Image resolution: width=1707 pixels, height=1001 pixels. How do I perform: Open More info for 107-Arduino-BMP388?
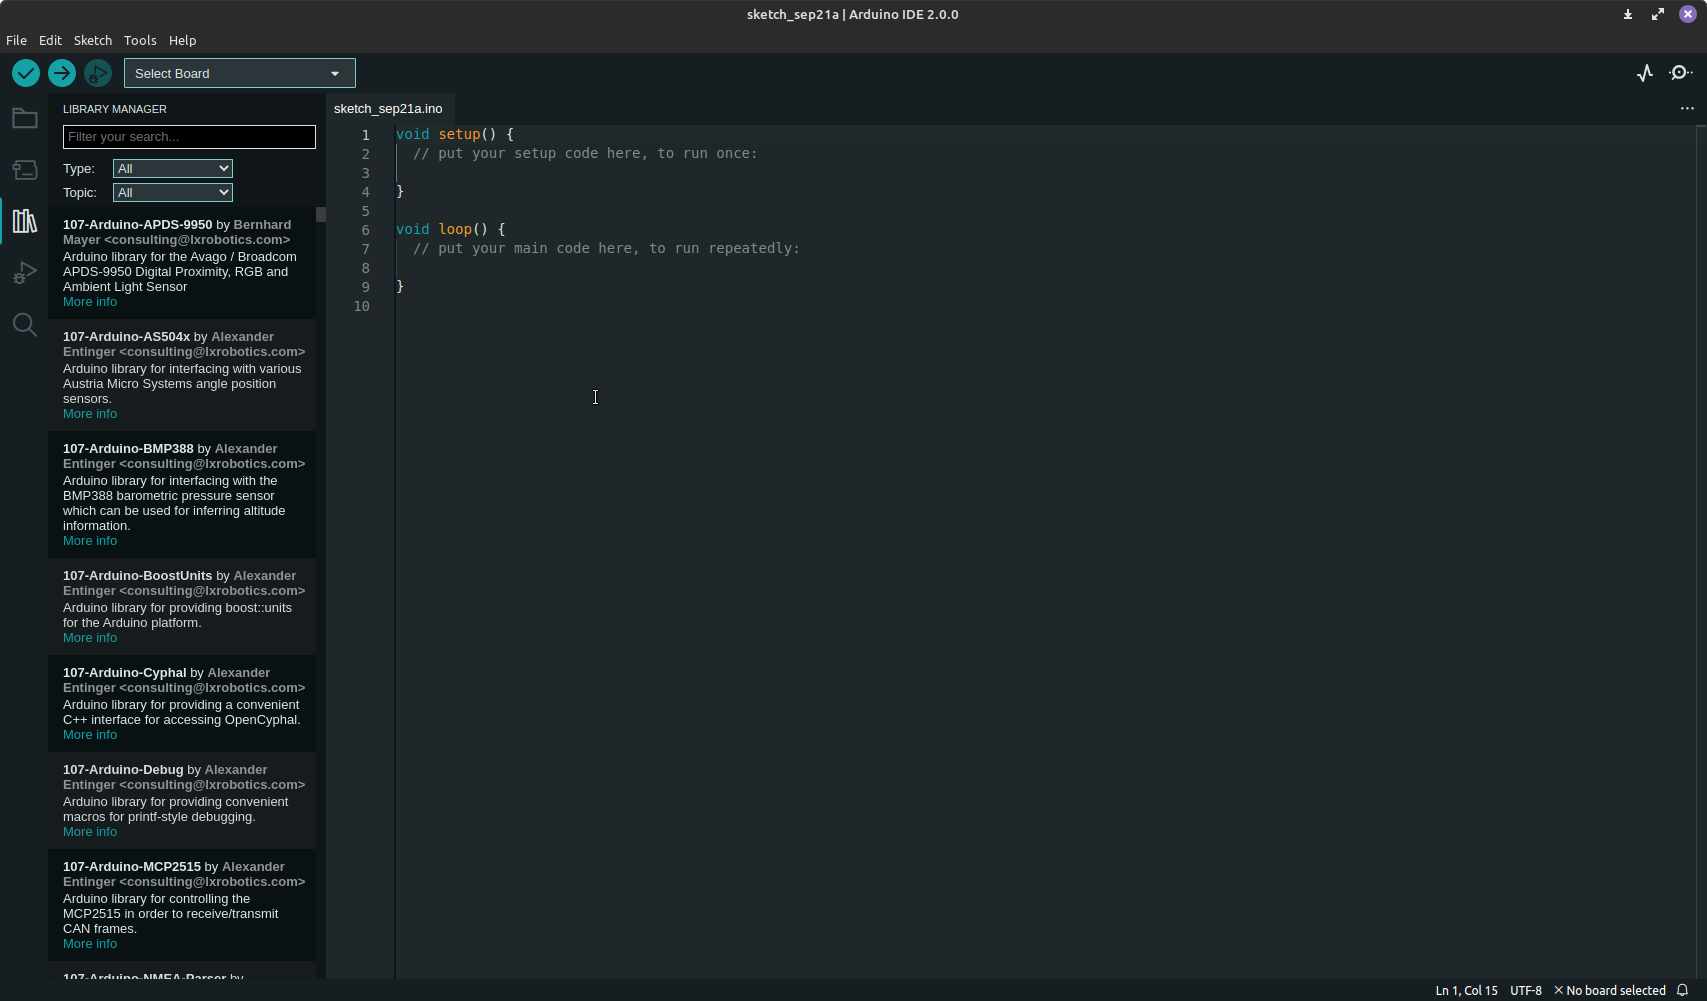(x=90, y=541)
